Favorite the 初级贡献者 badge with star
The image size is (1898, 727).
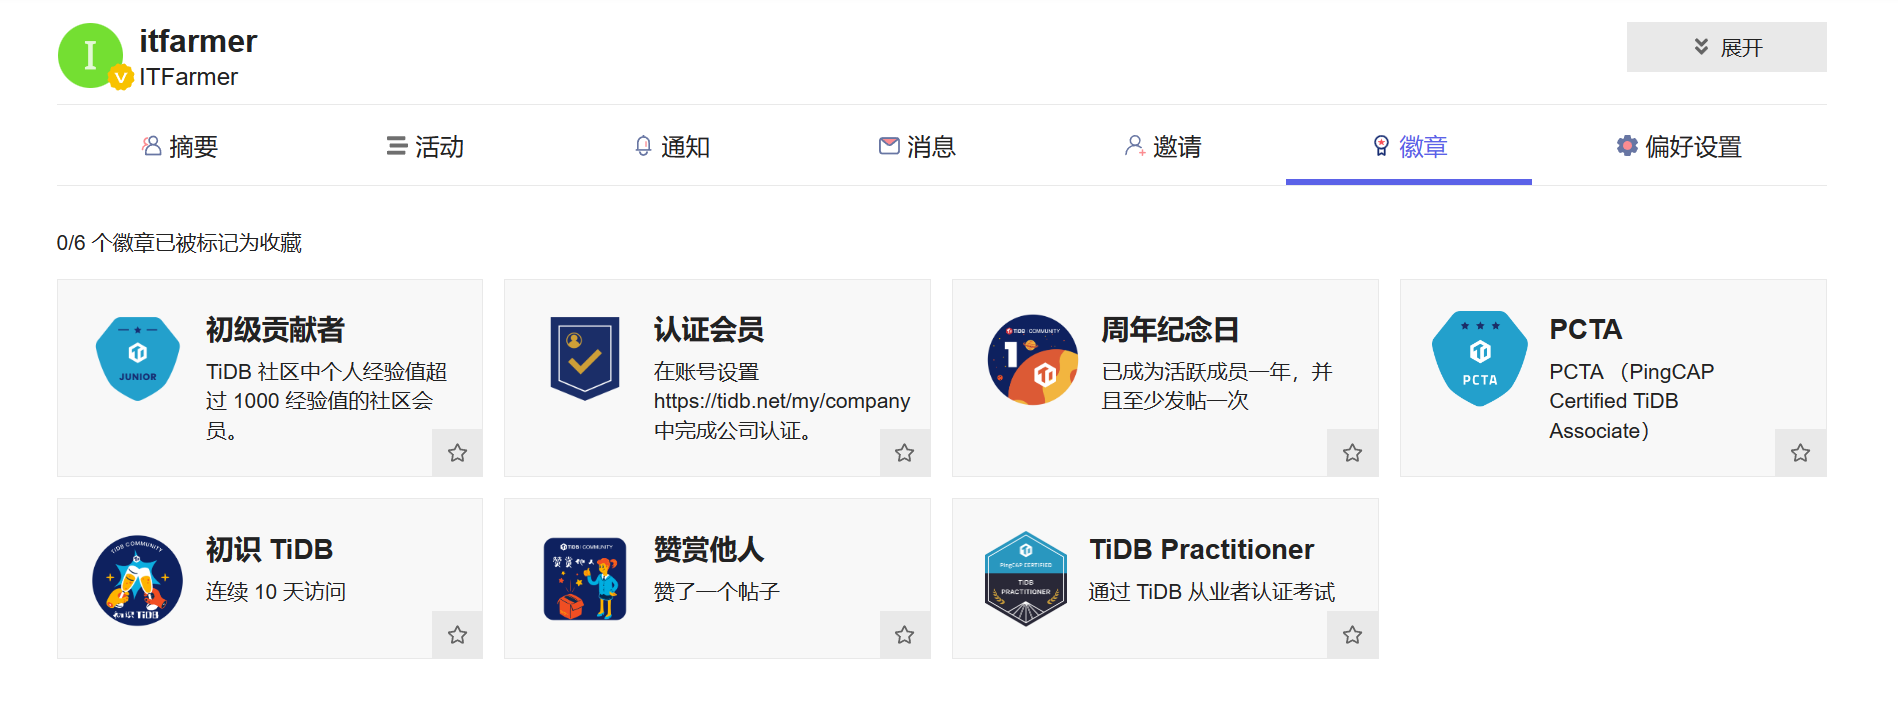tap(457, 453)
